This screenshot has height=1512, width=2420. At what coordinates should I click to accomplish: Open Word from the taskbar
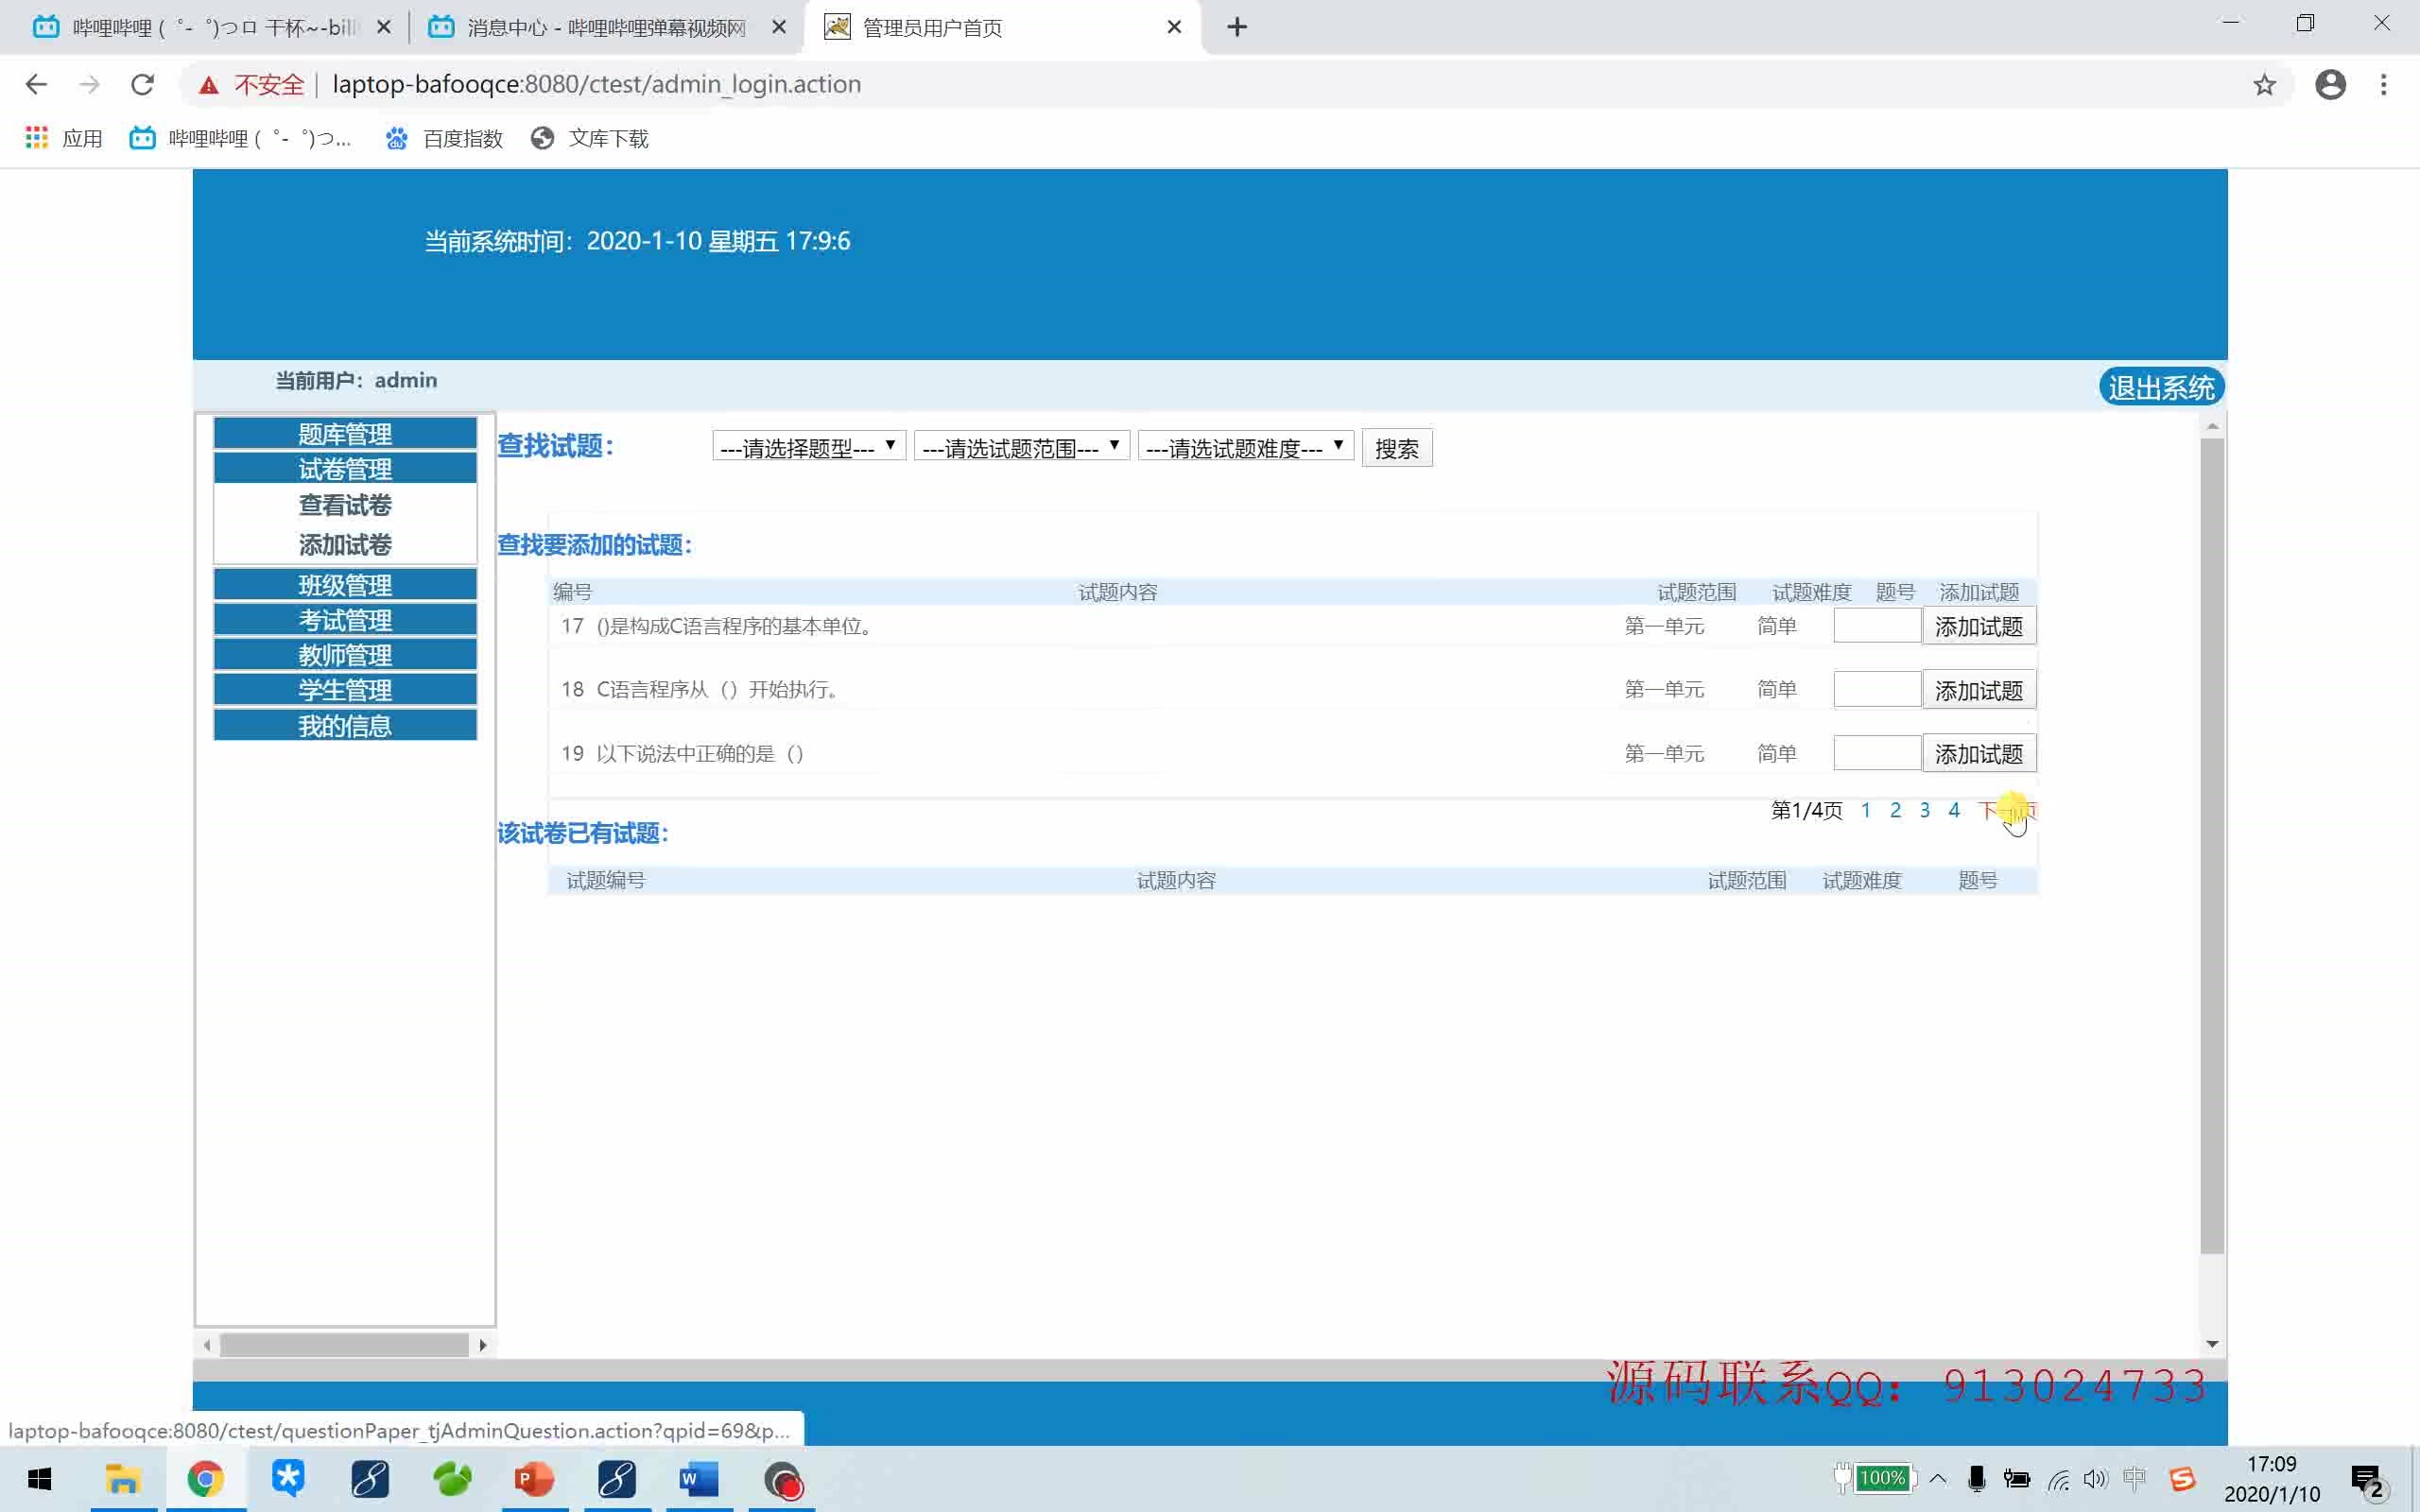click(x=699, y=1479)
